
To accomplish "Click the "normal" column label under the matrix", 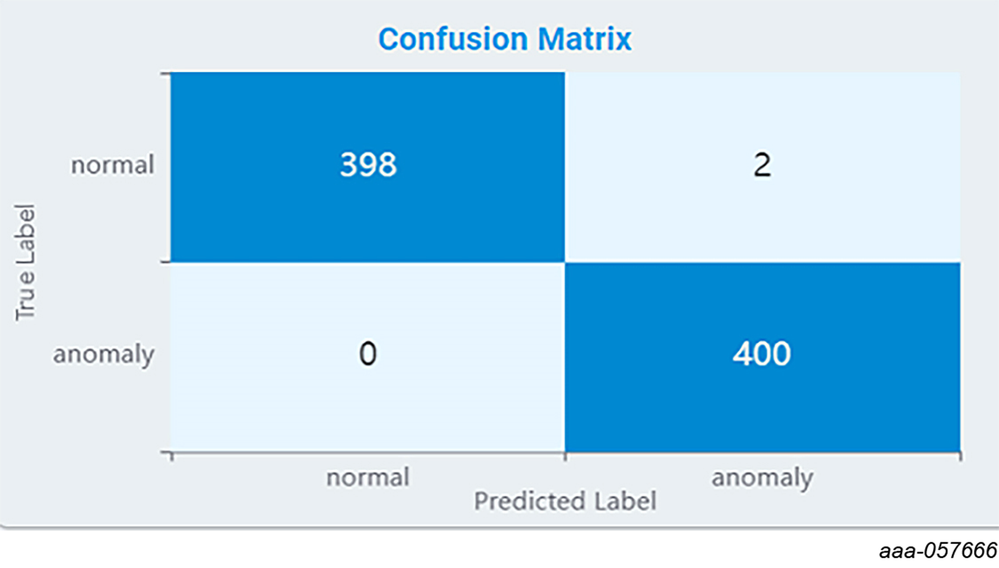I will point(367,478).
